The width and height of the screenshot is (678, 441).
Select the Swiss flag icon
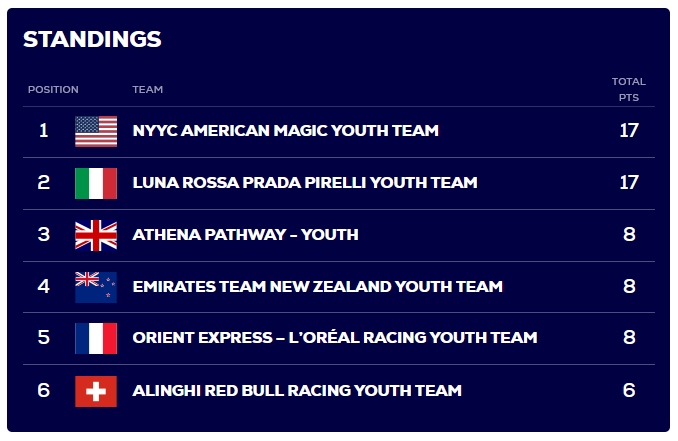(x=96, y=390)
